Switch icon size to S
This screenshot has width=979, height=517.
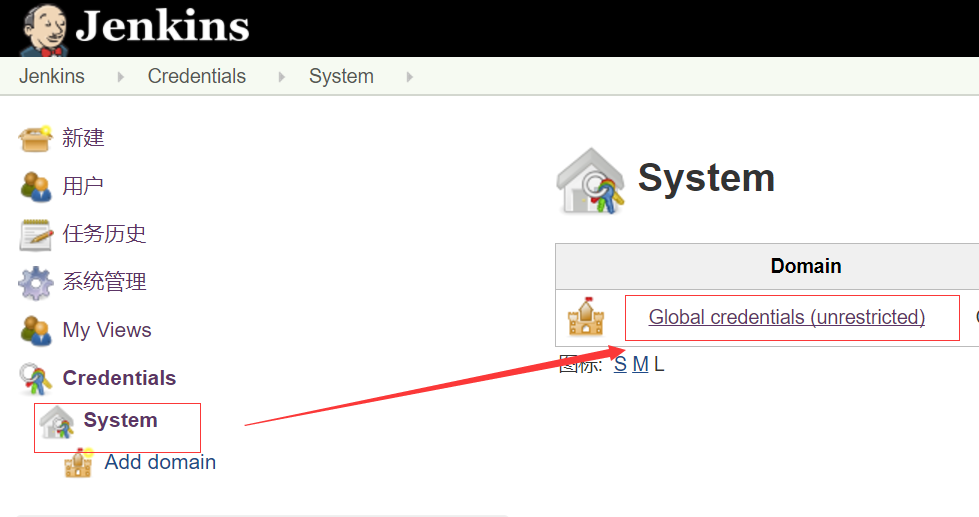click(x=620, y=364)
